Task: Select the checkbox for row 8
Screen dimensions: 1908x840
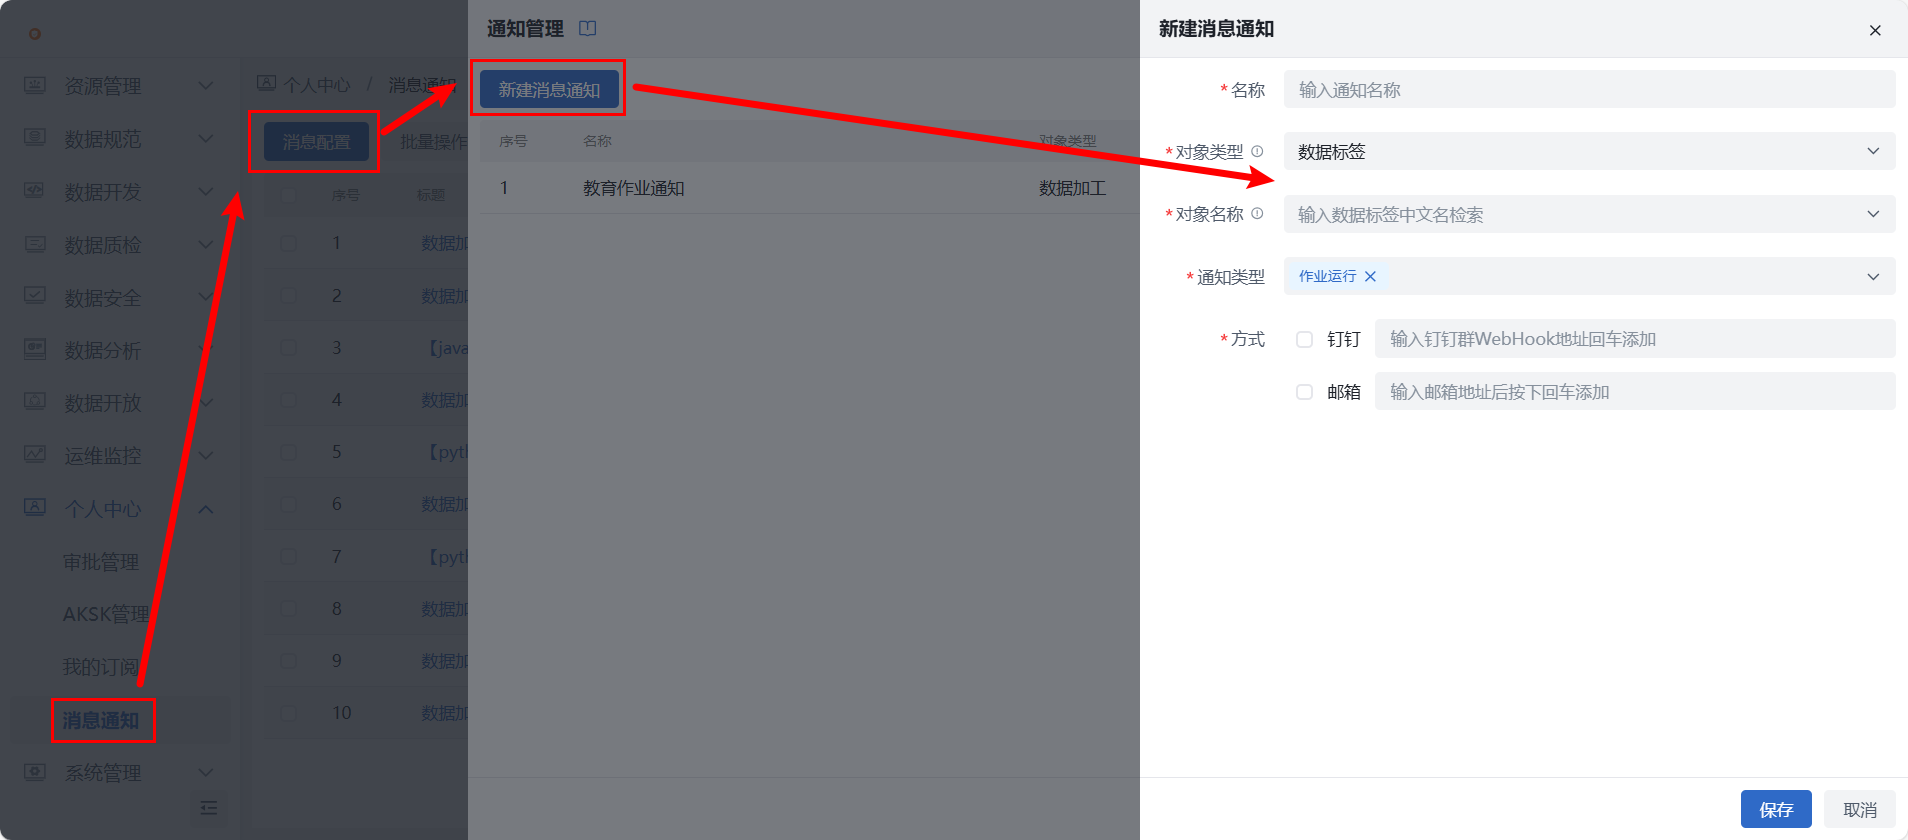Action: 288,608
